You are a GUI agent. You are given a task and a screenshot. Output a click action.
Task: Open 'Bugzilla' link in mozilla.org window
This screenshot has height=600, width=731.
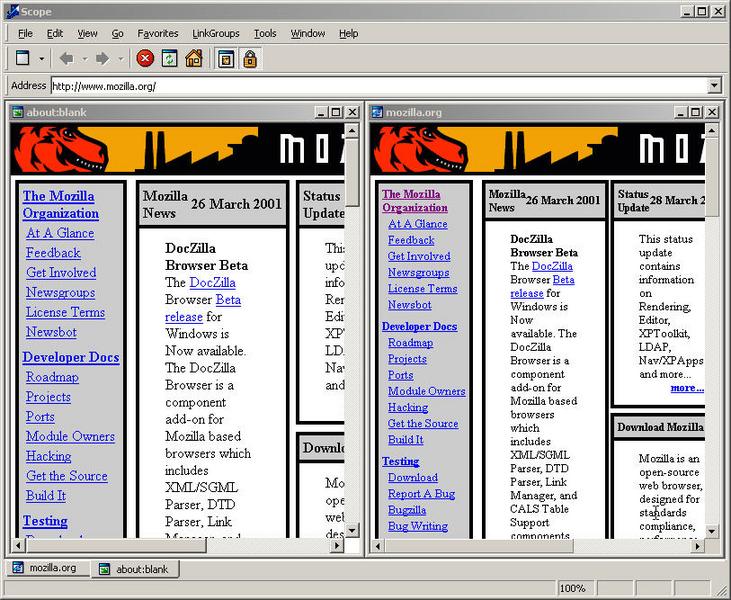(x=407, y=510)
